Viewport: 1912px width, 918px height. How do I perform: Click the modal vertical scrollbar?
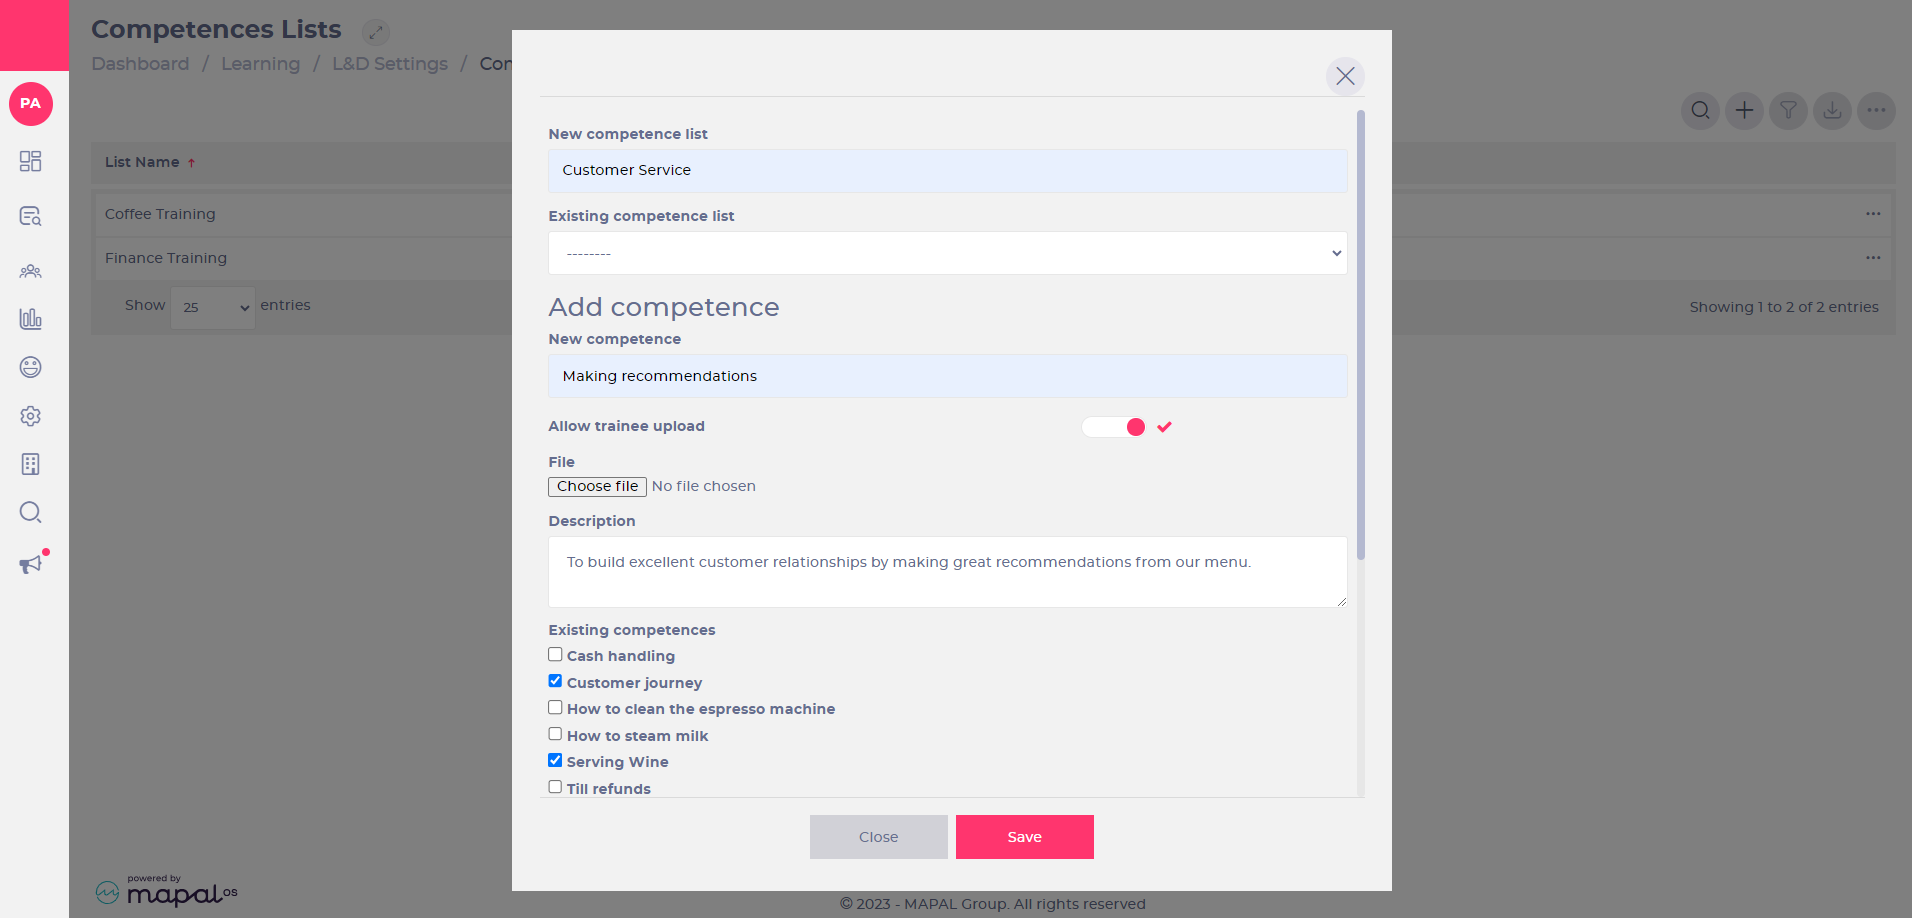(x=1360, y=335)
